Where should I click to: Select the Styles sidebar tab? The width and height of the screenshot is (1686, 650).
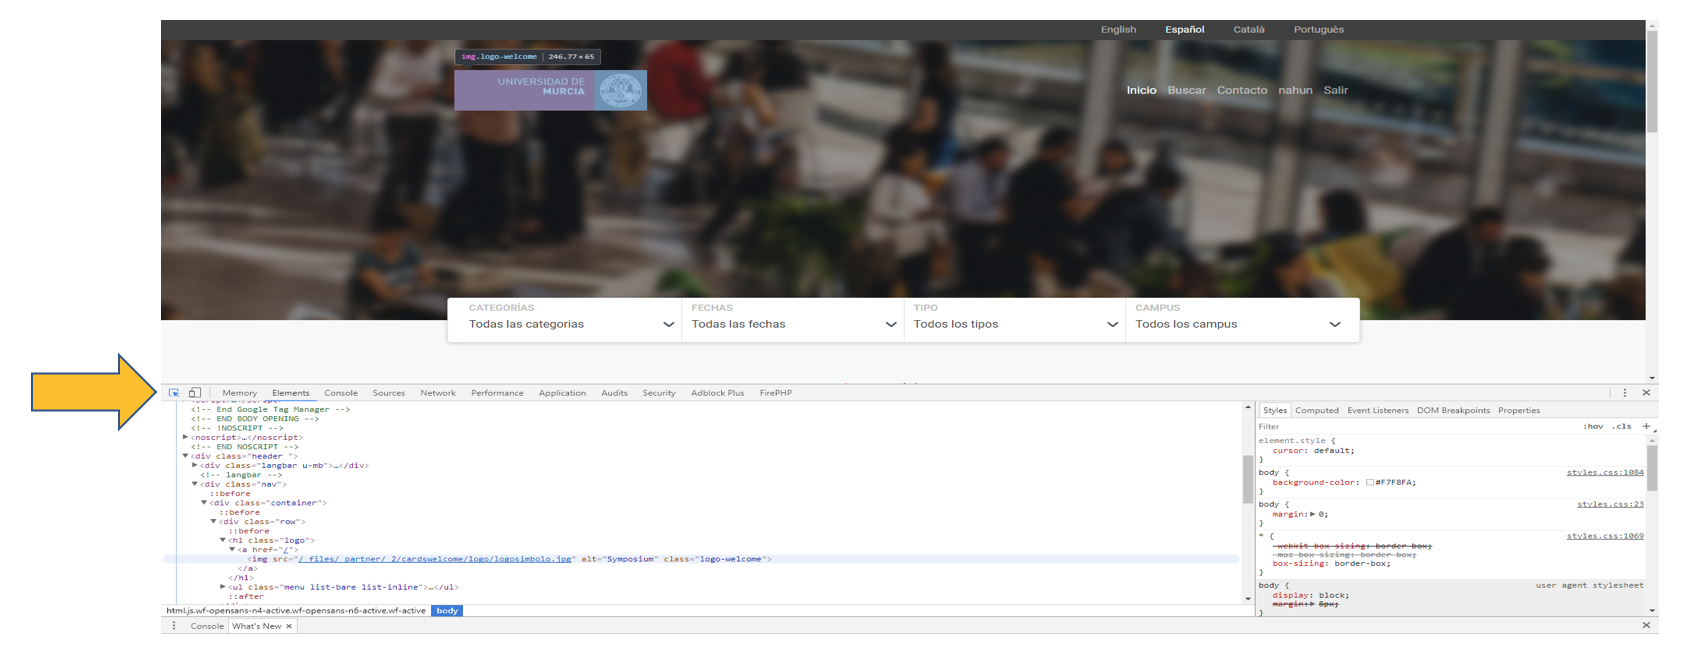point(1275,410)
